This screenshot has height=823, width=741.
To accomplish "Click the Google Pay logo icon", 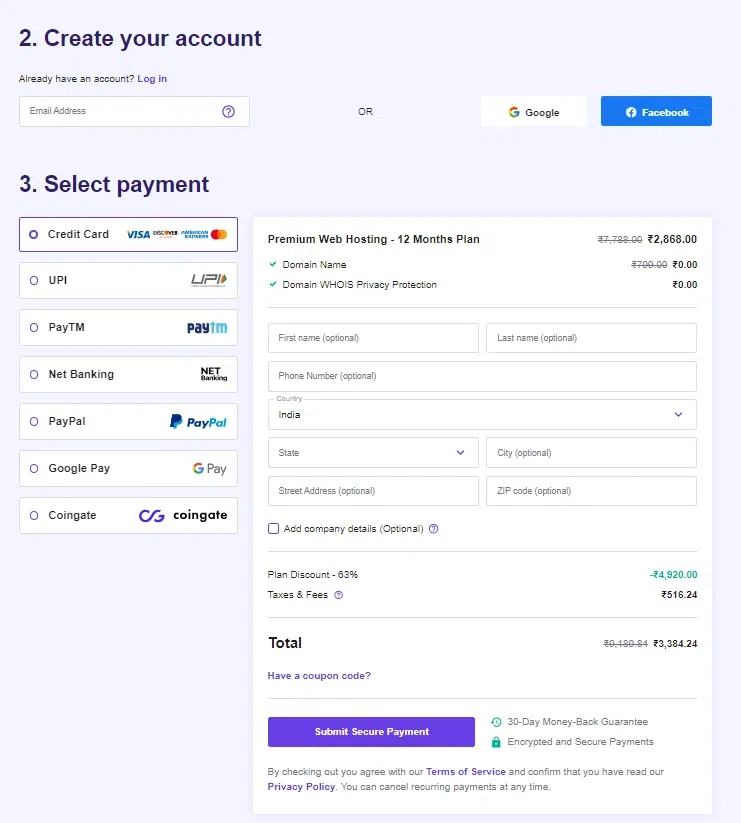I will click(210, 468).
